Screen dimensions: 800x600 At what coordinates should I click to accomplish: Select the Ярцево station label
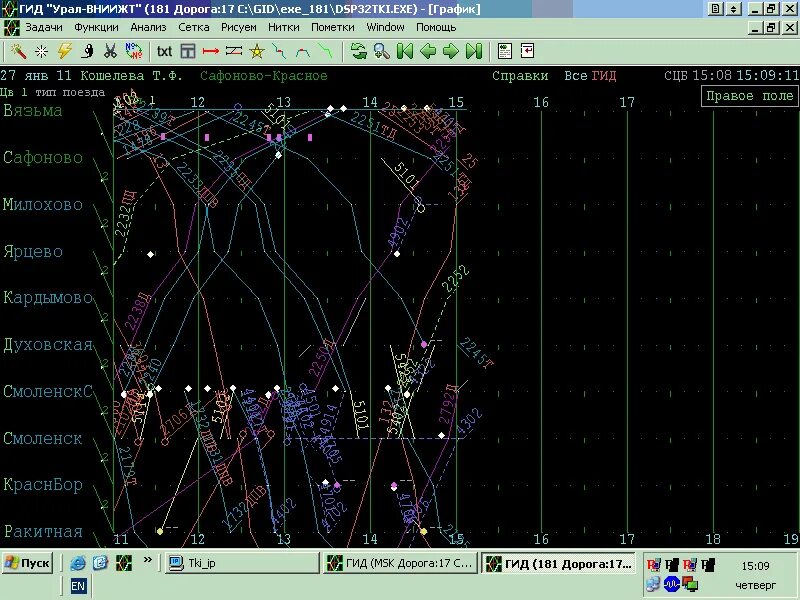(33, 252)
